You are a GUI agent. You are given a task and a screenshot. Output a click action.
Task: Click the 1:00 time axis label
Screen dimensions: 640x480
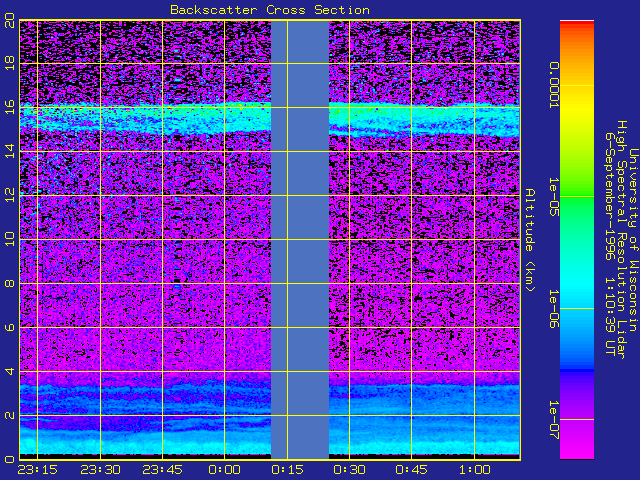474,470
